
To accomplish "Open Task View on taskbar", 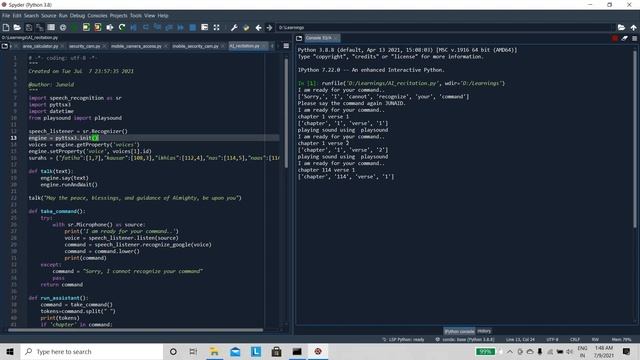I will 193,351.
